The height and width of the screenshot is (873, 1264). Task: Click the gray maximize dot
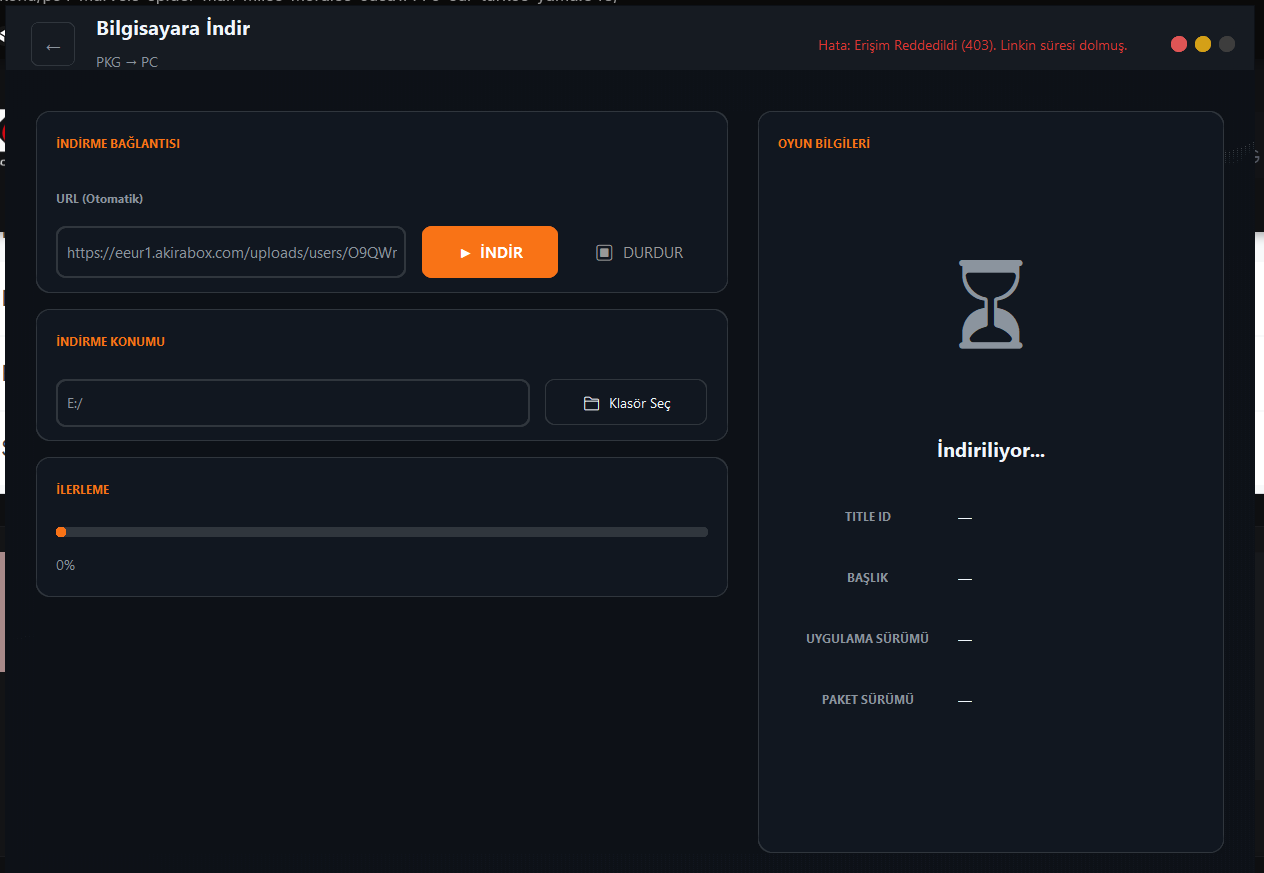(1227, 44)
